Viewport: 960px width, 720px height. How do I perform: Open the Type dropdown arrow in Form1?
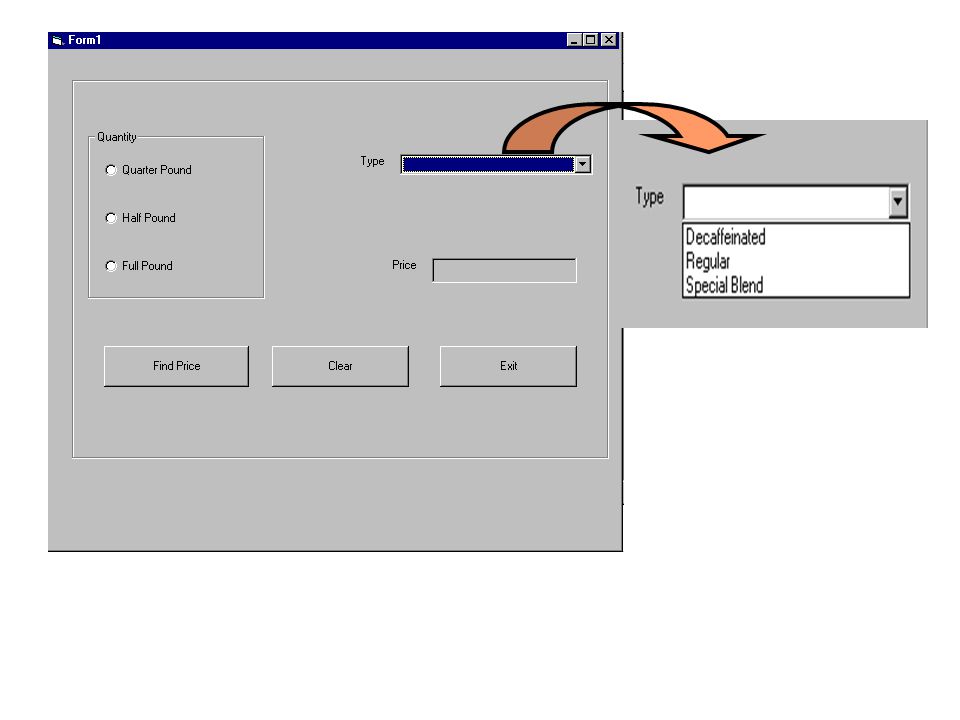[582, 164]
